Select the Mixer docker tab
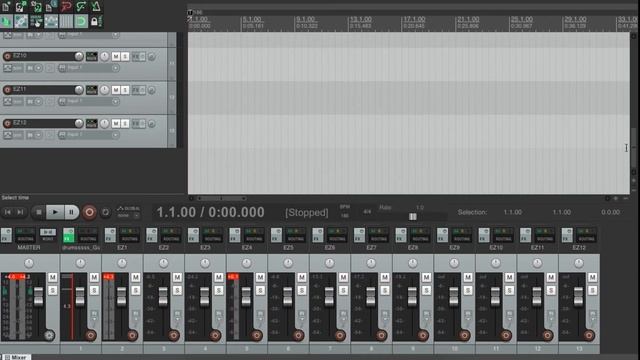 pyautogui.click(x=16, y=357)
